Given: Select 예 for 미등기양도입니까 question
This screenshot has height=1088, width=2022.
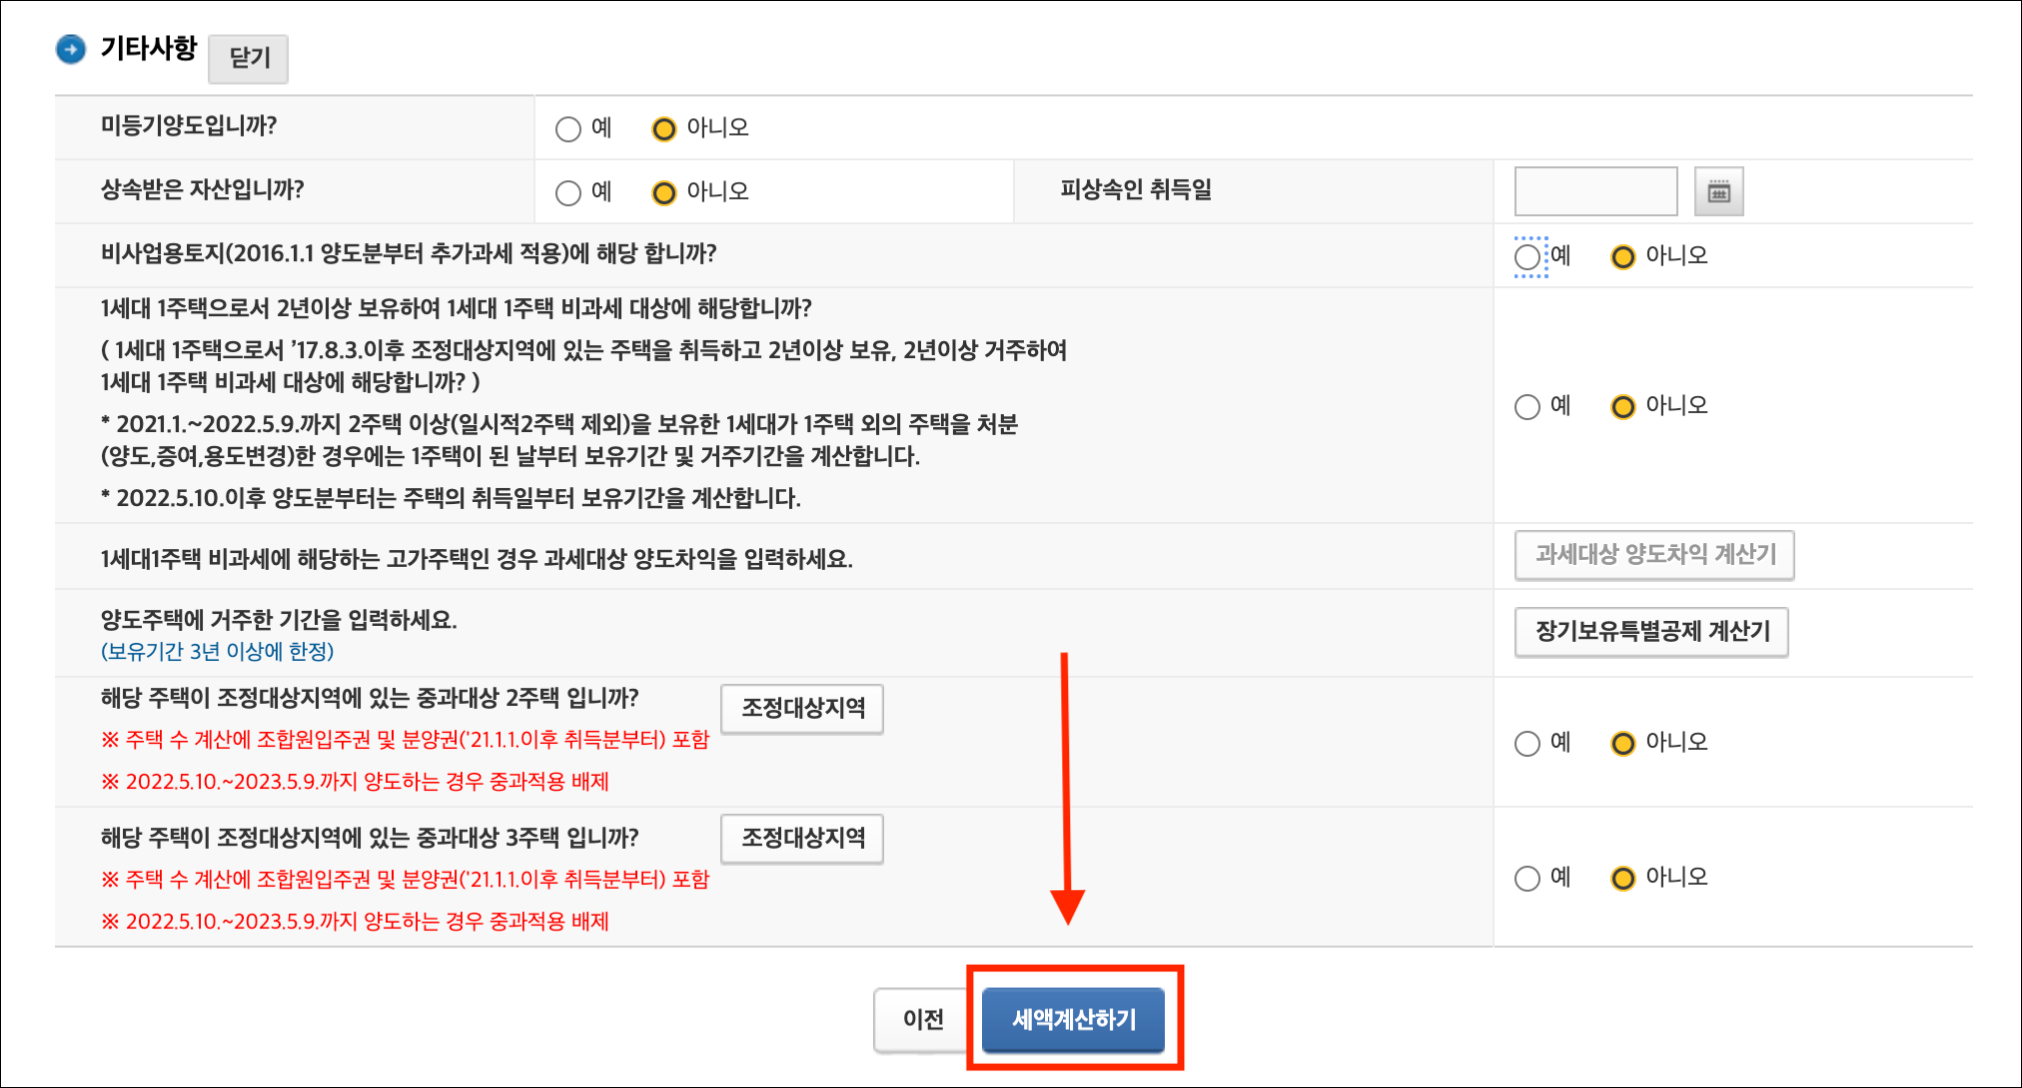Looking at the screenshot, I should pyautogui.click(x=568, y=127).
